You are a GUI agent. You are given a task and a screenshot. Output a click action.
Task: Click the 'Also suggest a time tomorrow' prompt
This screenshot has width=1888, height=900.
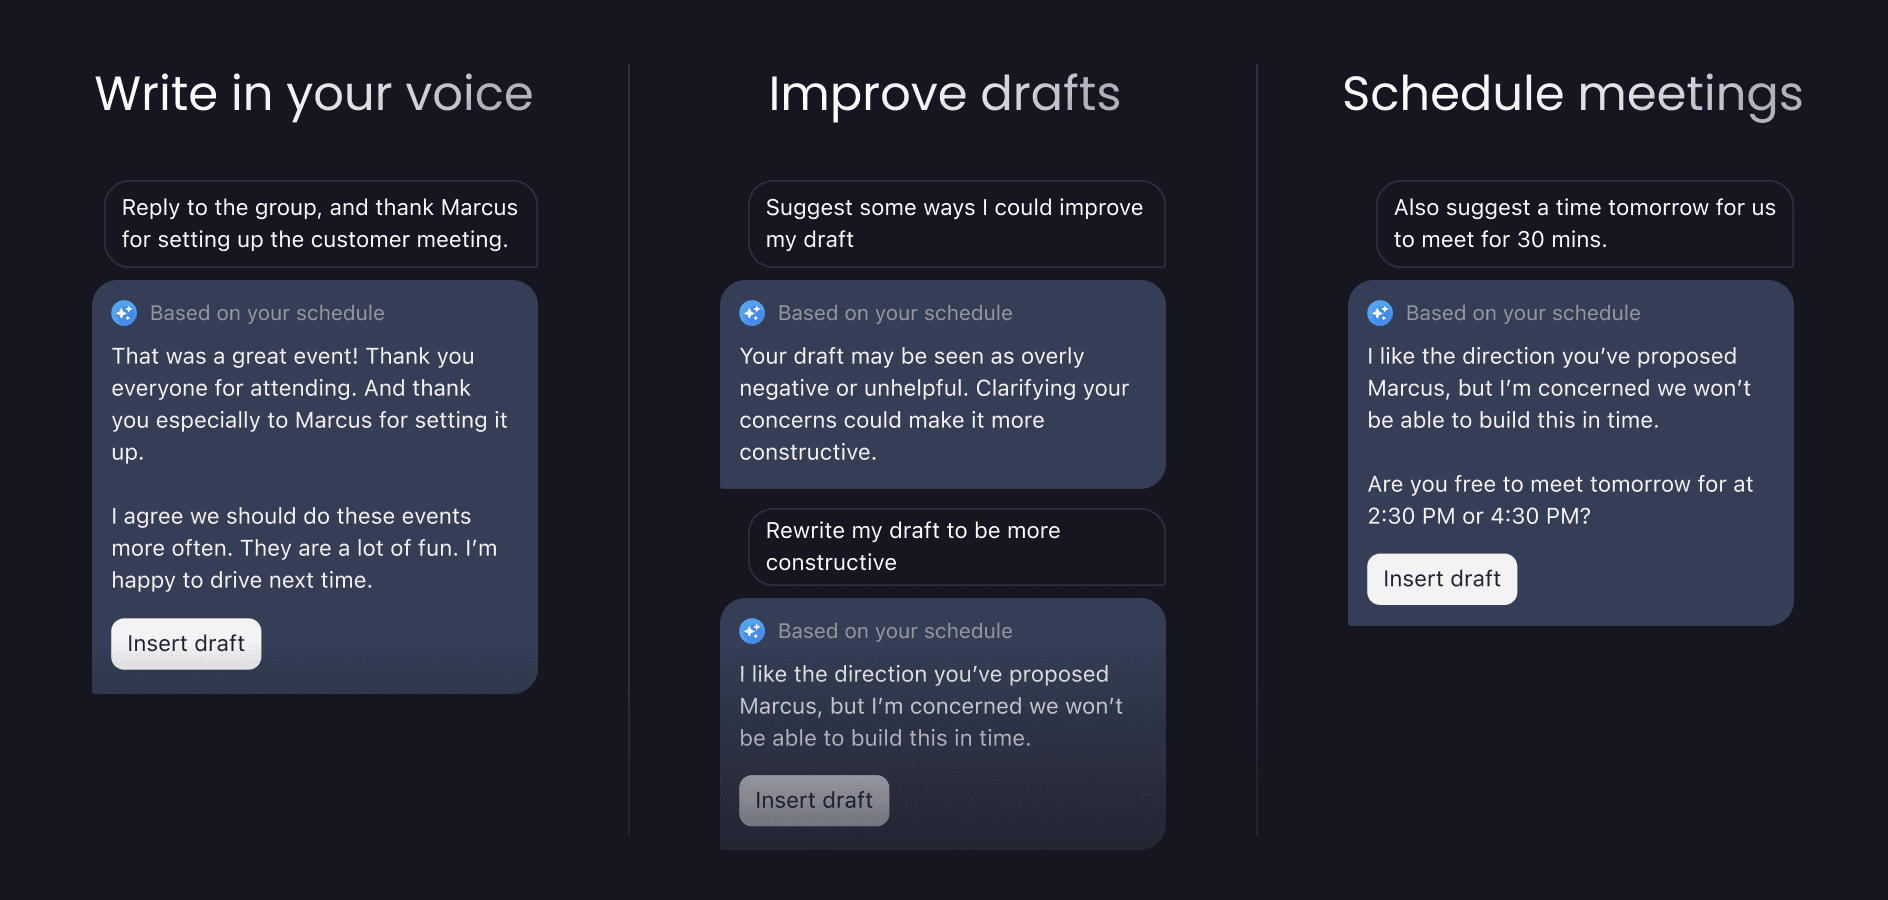point(1584,224)
